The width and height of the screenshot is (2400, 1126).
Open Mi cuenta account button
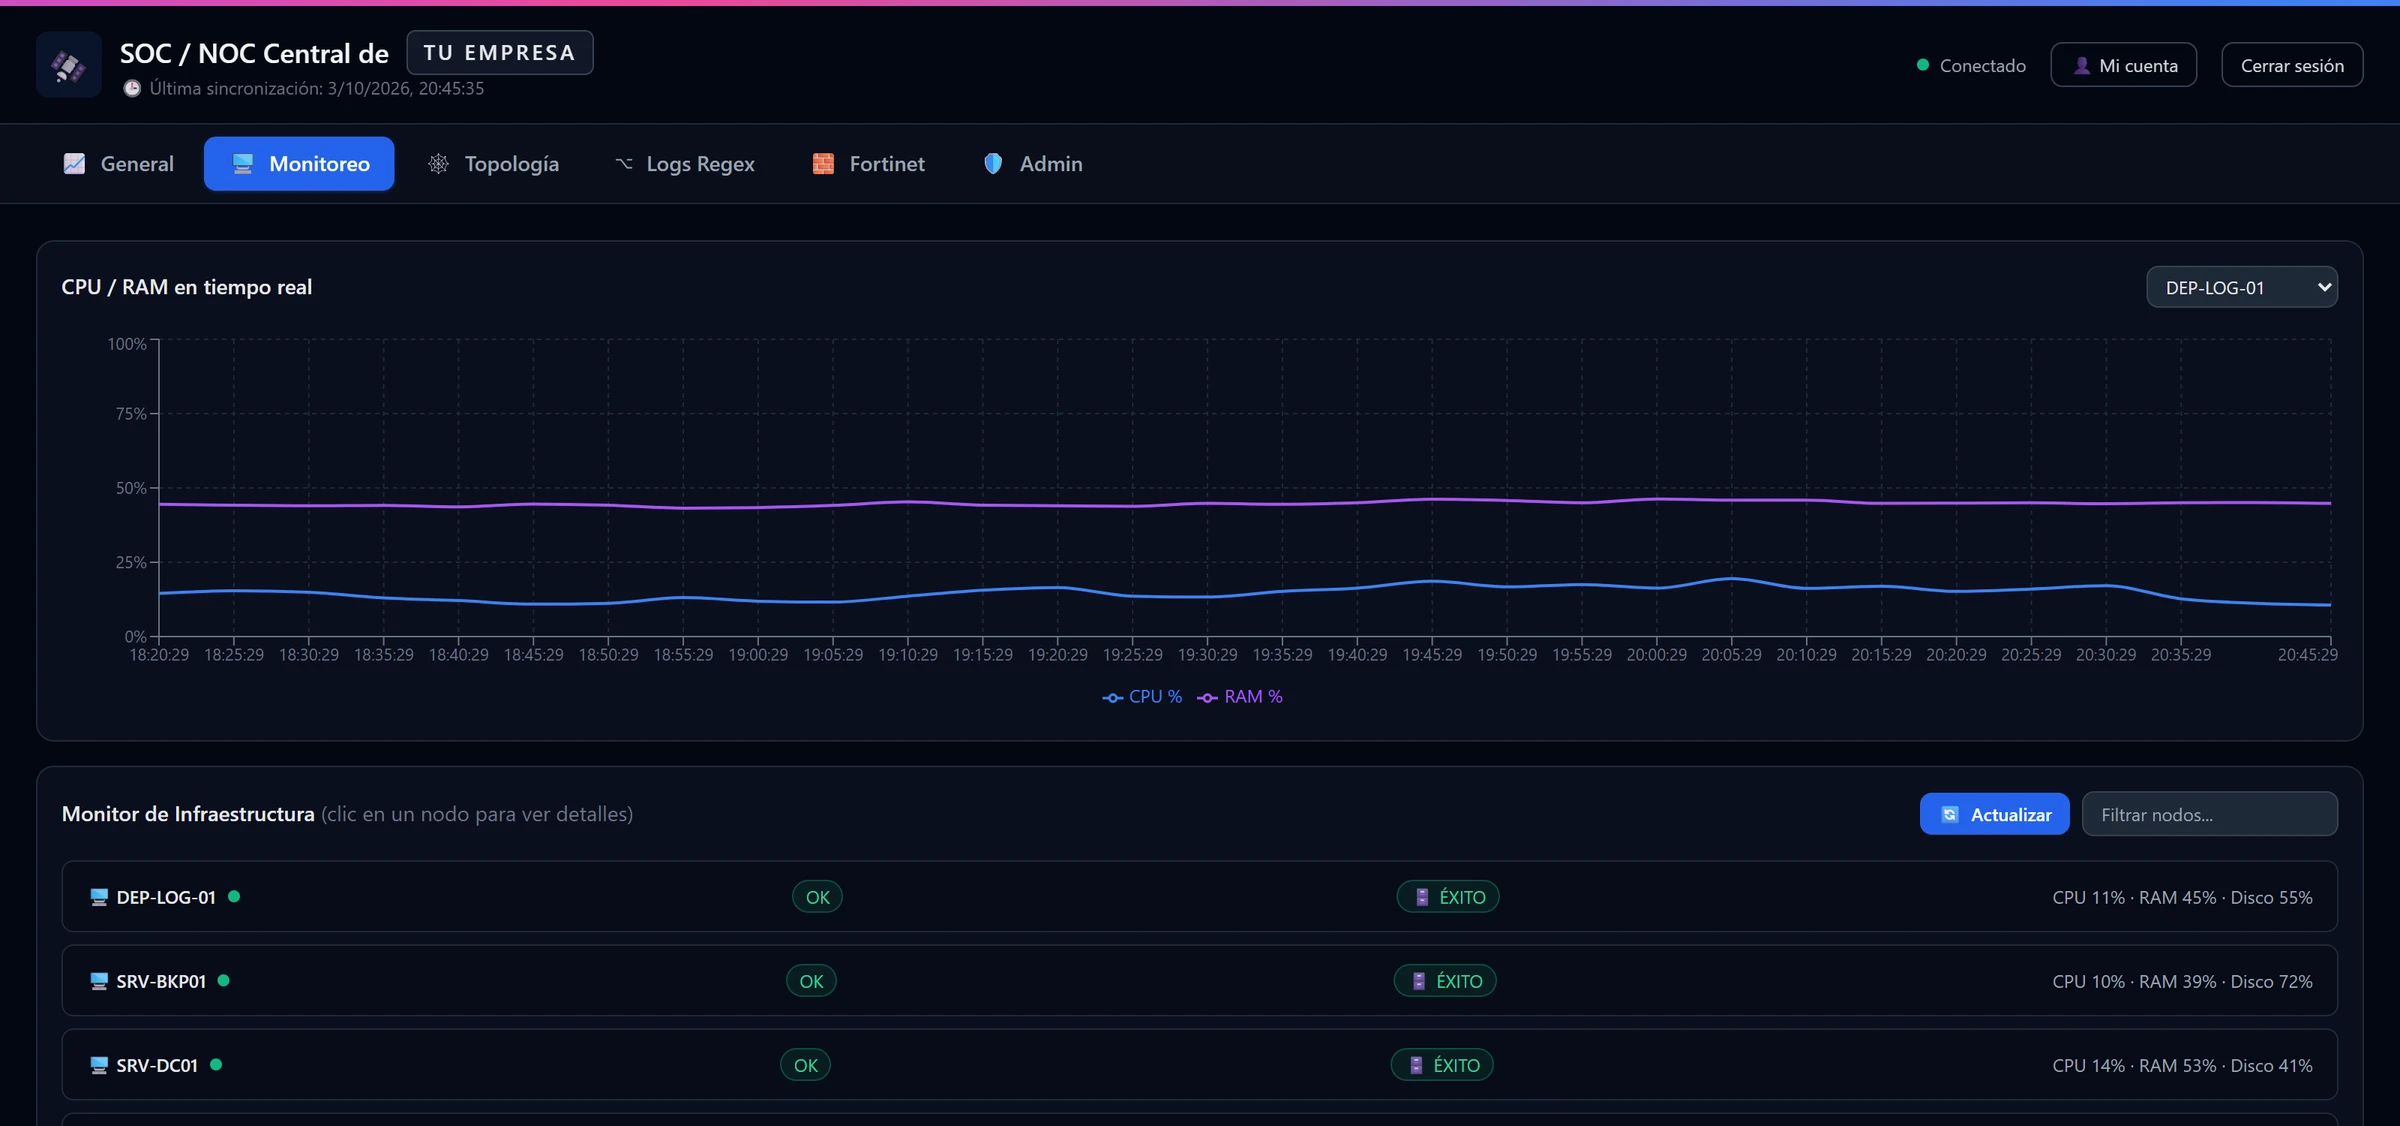tap(2124, 65)
